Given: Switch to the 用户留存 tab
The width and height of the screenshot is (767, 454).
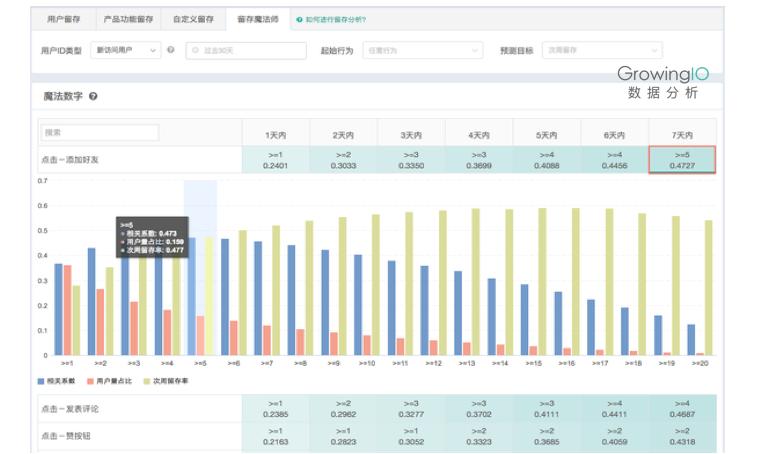Looking at the screenshot, I should point(65,19).
